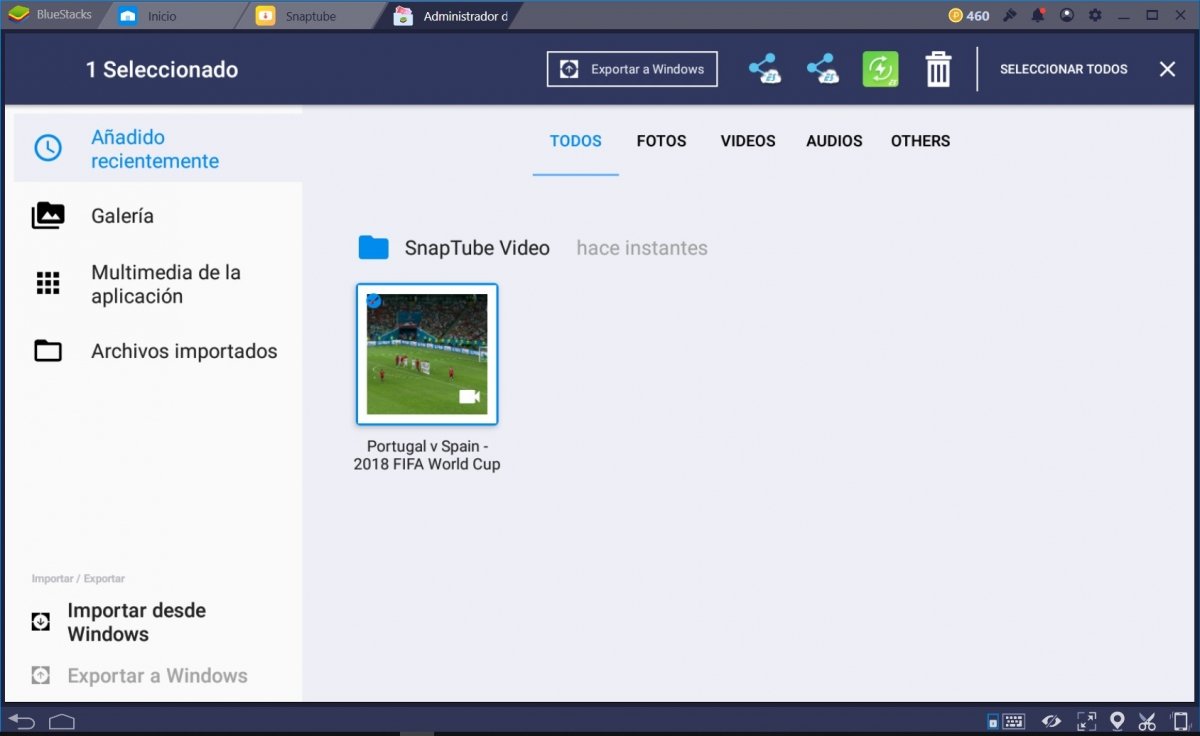Click Importar desde Windows
The height and width of the screenshot is (736, 1200).
[136, 622]
